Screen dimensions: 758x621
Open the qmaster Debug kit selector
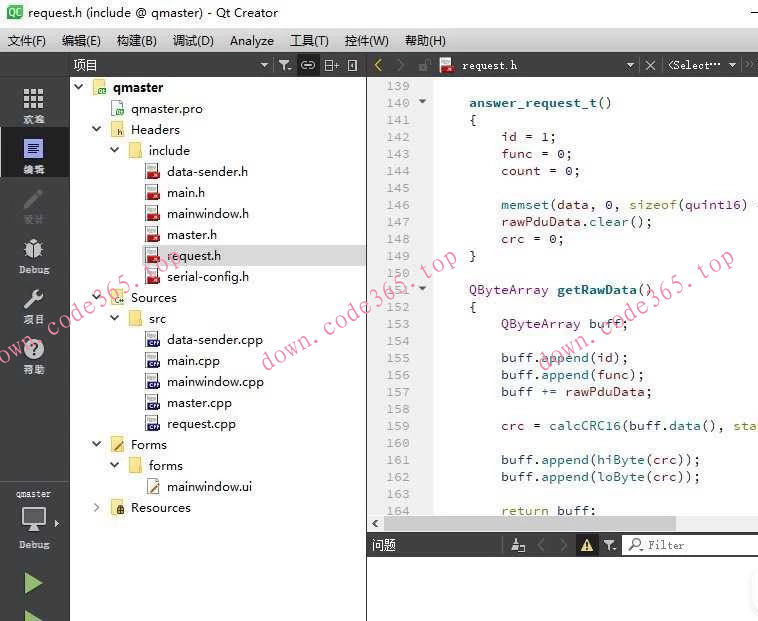click(34, 520)
